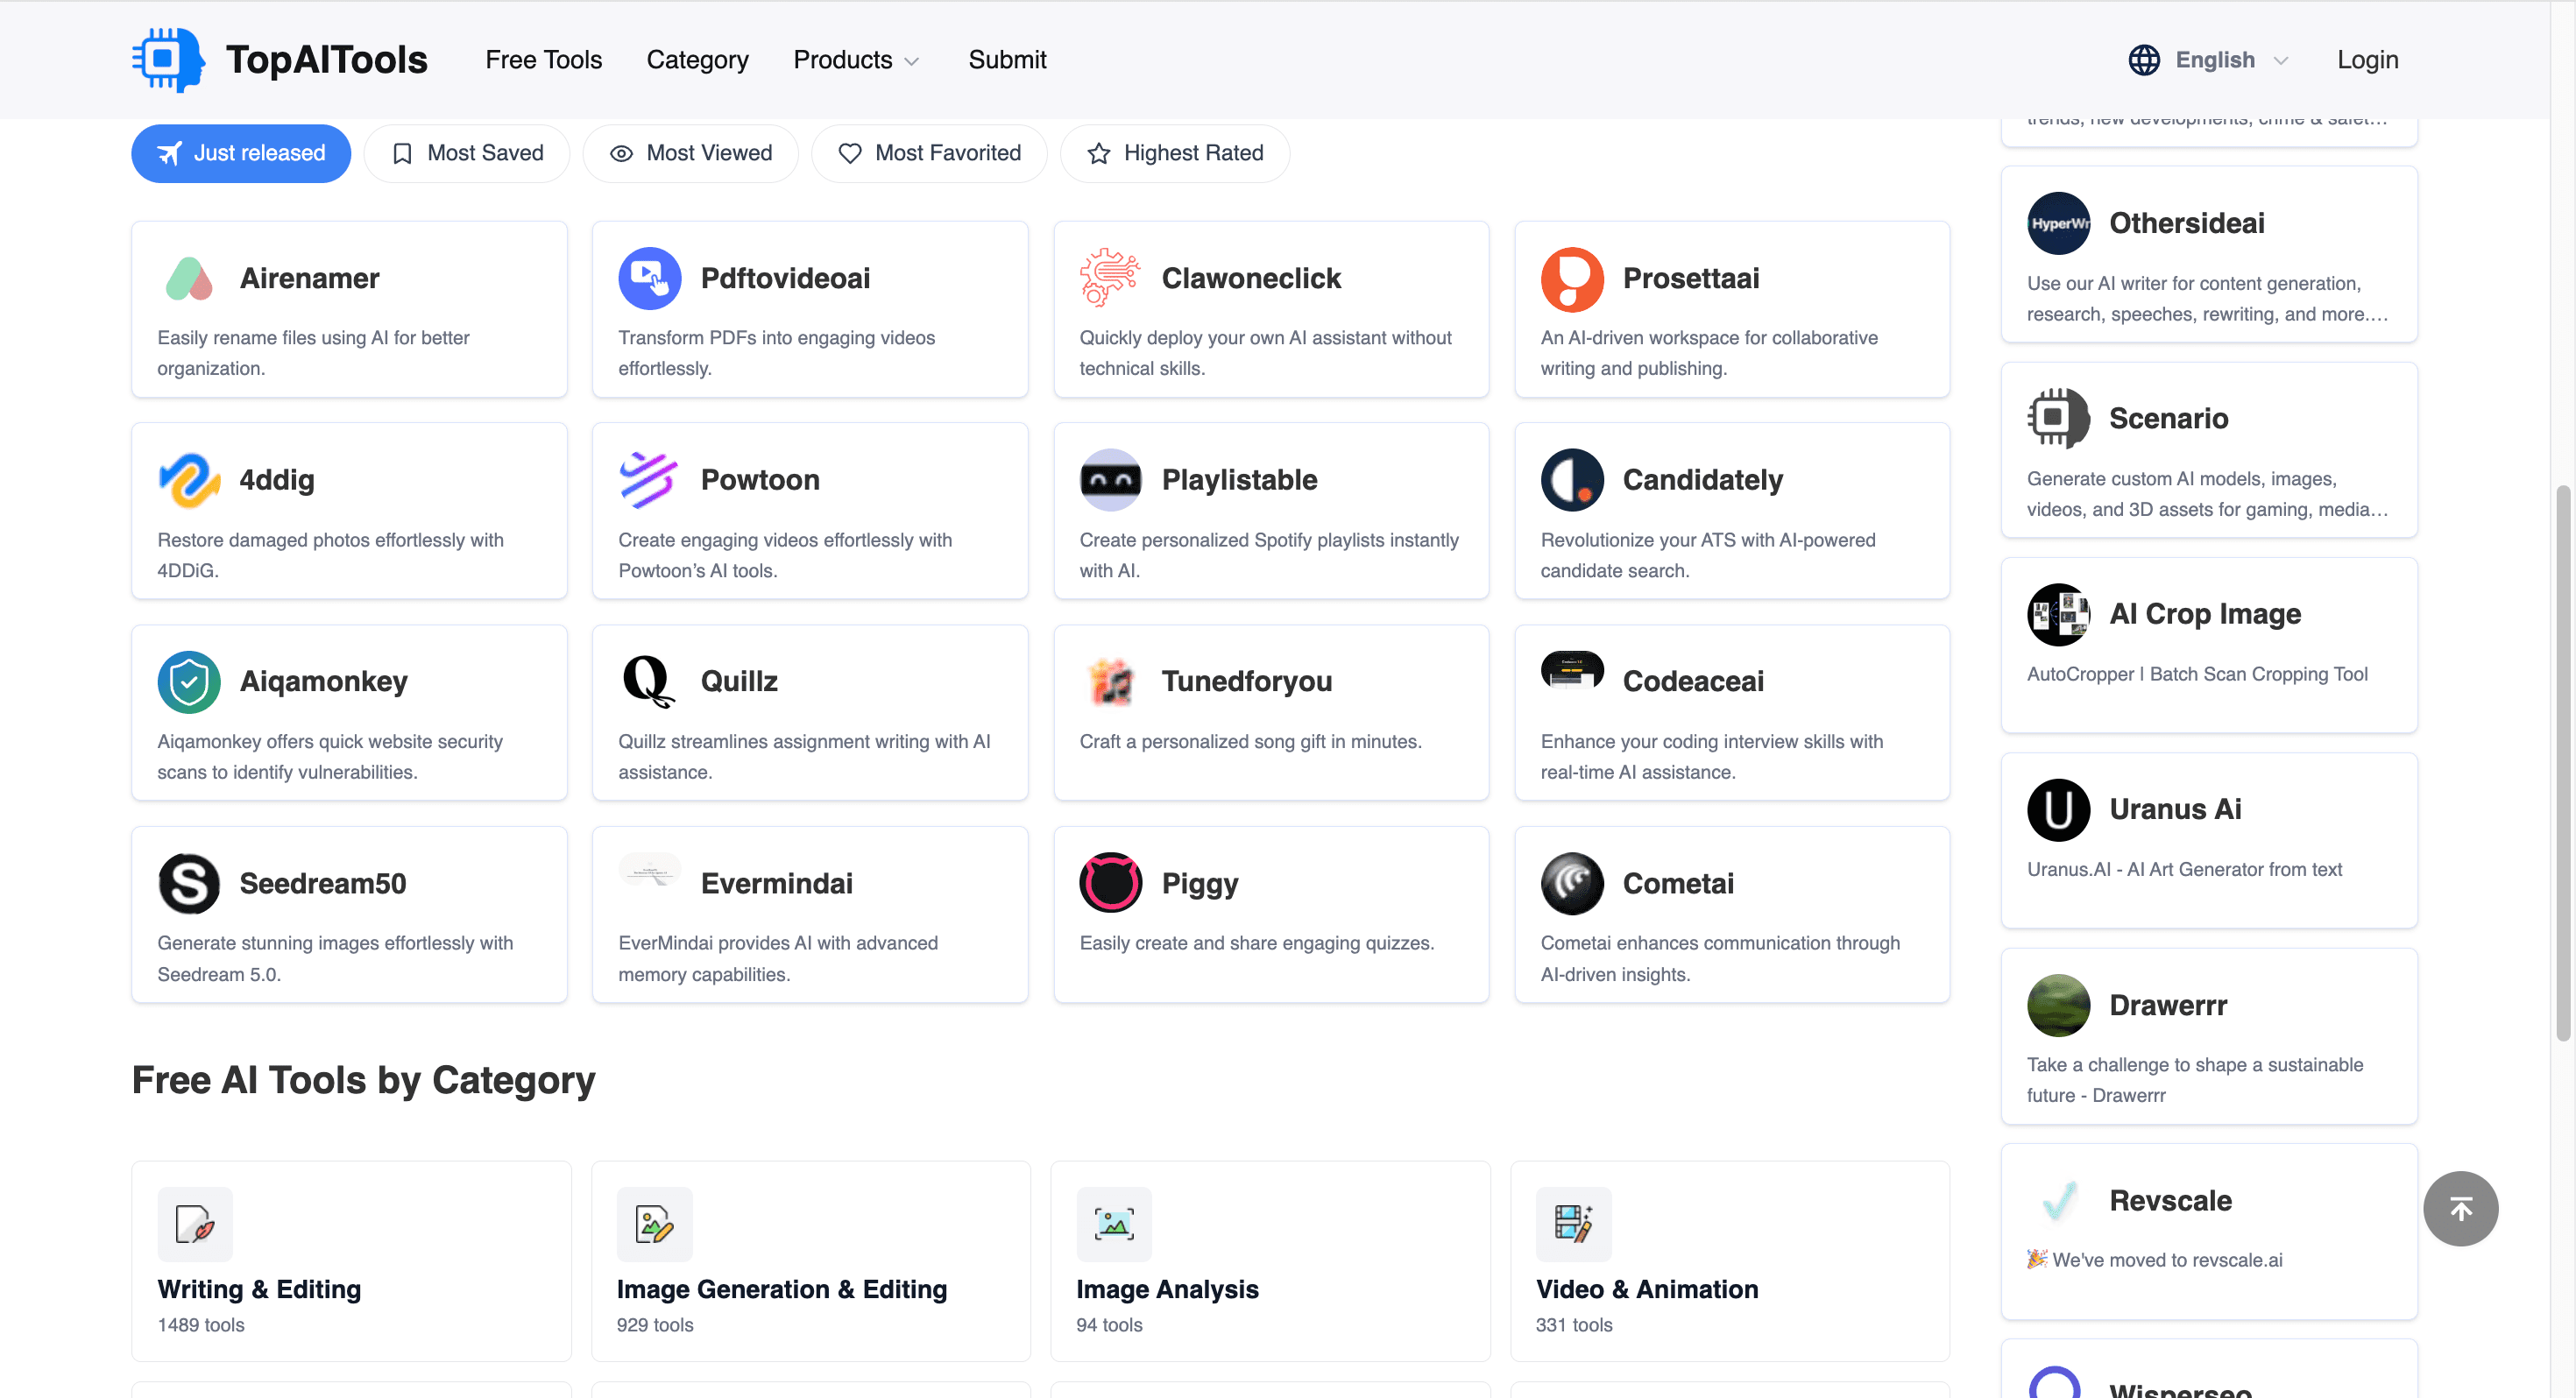Click the '94 tools' count text
Image resolution: width=2576 pixels, height=1398 pixels.
tap(1109, 1326)
